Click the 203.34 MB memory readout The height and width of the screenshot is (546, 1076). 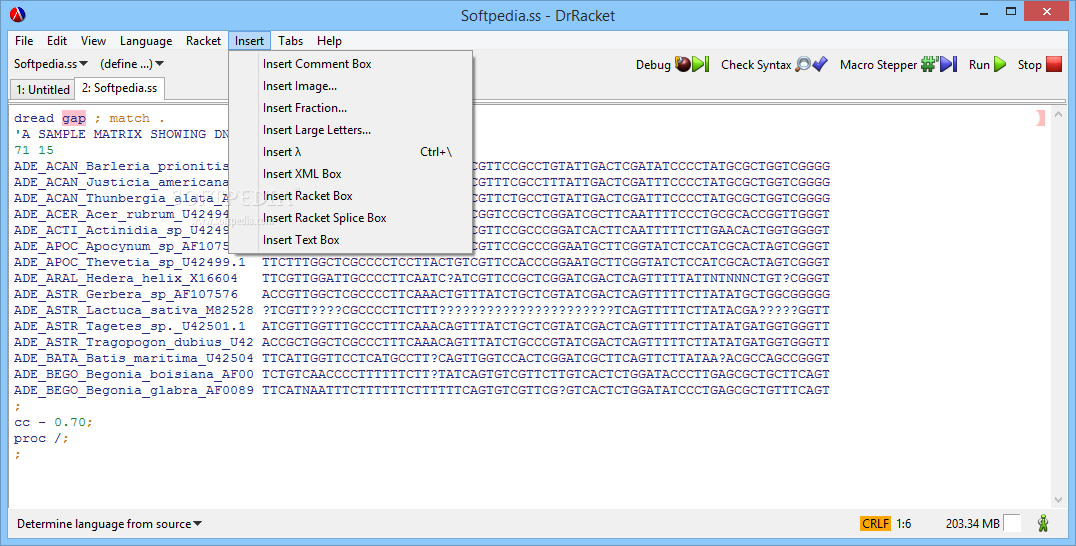tap(972, 523)
